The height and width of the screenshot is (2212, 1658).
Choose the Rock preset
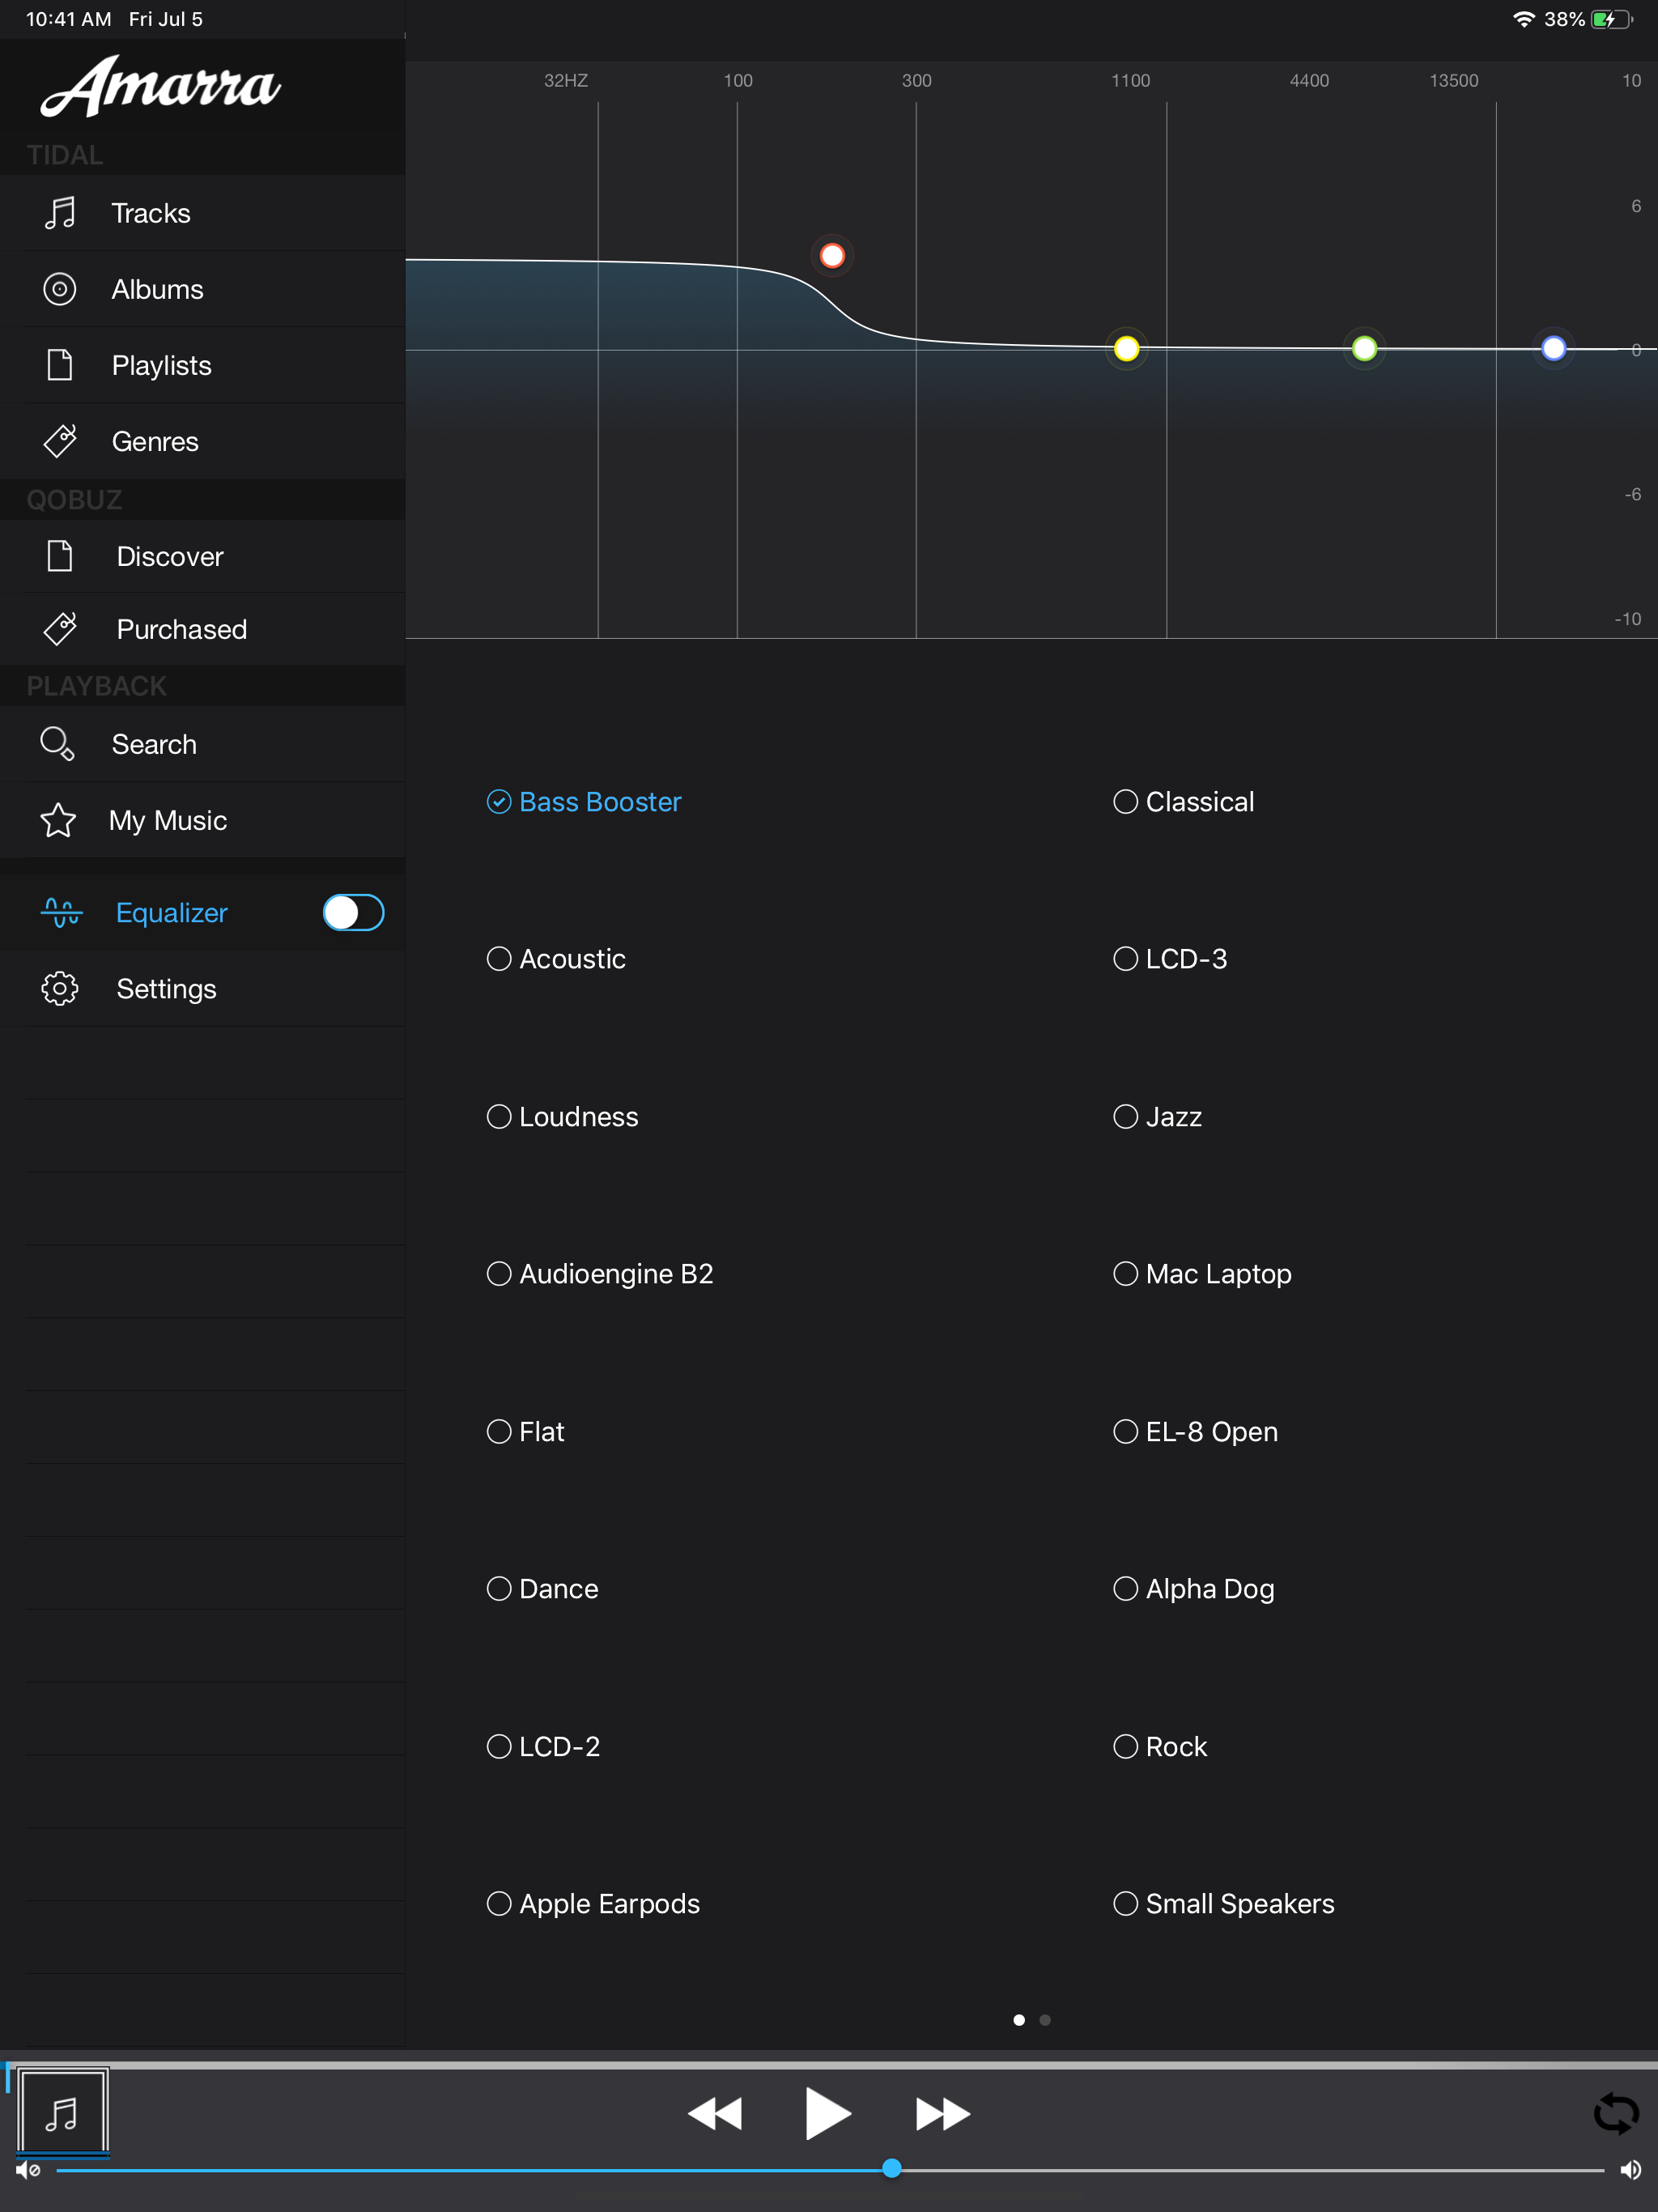pyautogui.click(x=1125, y=1746)
